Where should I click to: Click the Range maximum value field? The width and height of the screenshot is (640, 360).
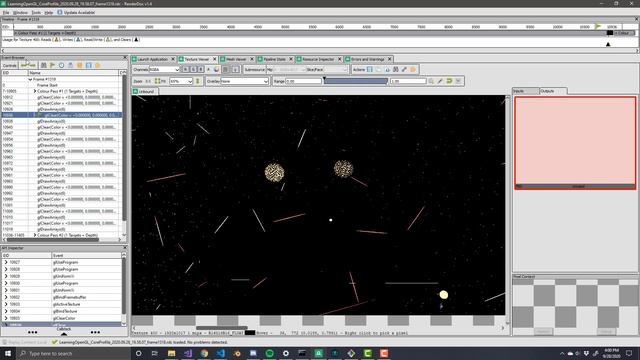[x=408, y=81]
